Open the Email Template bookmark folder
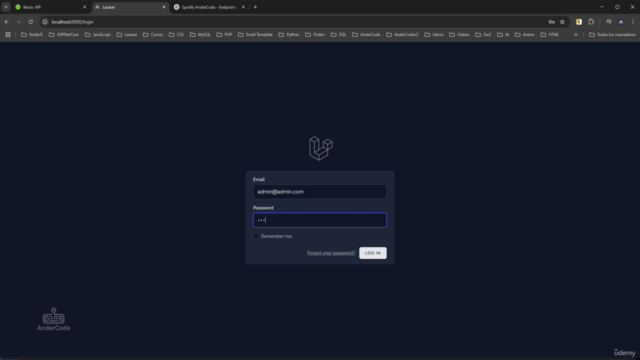The height and width of the screenshot is (360, 640). pos(255,35)
